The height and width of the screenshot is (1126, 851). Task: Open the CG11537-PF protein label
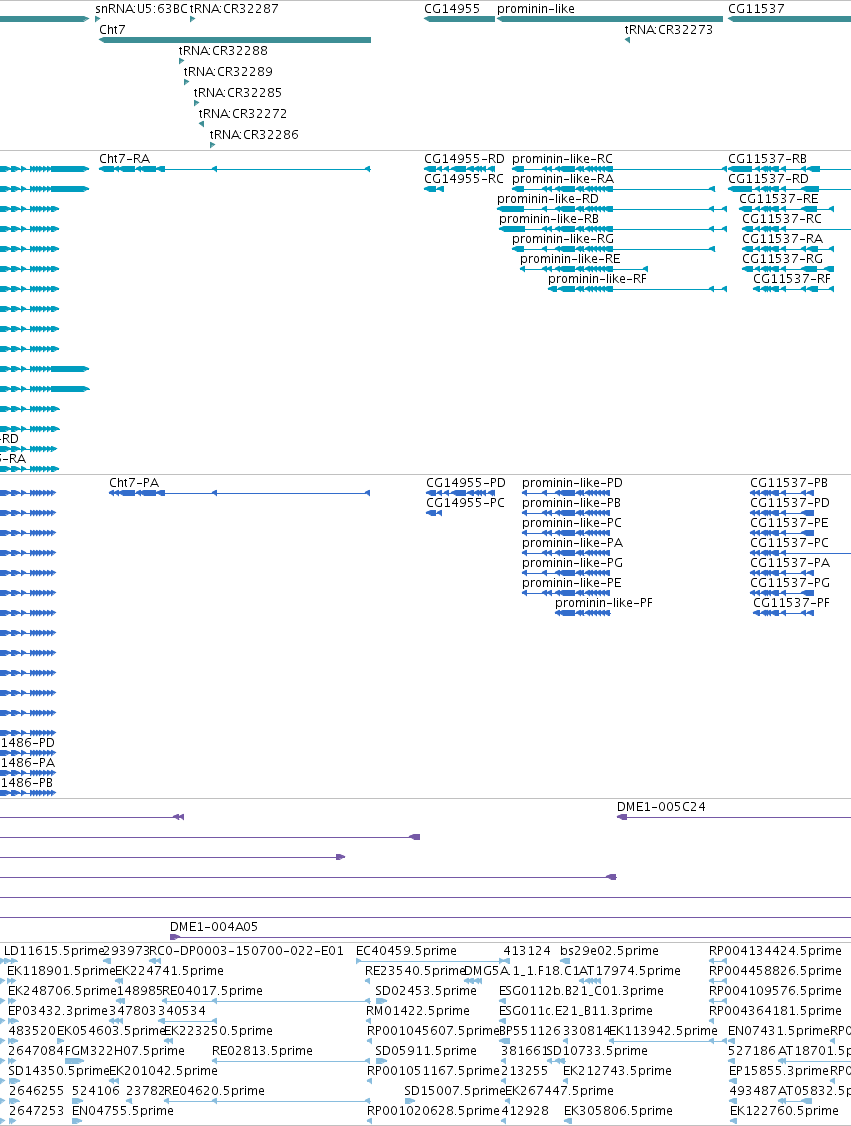pos(791,602)
